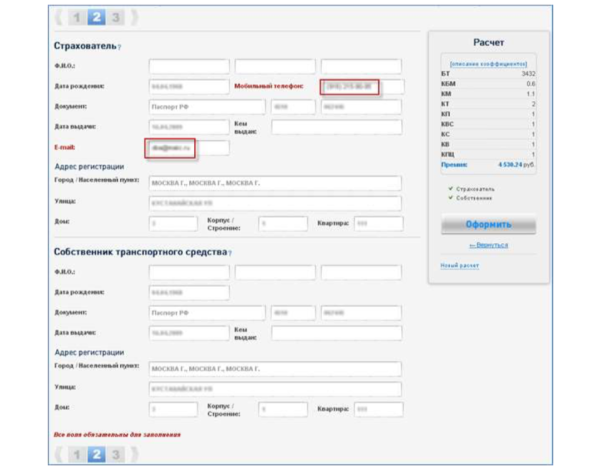600x471 pixels.
Task: Click the Страхователь checkmark in Расчет panel
Action: [452, 188]
